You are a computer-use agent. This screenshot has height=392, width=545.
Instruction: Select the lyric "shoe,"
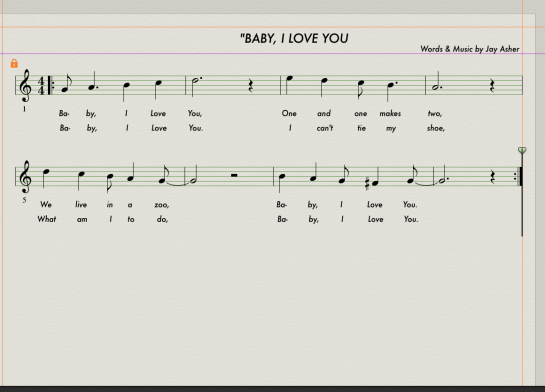pos(436,128)
